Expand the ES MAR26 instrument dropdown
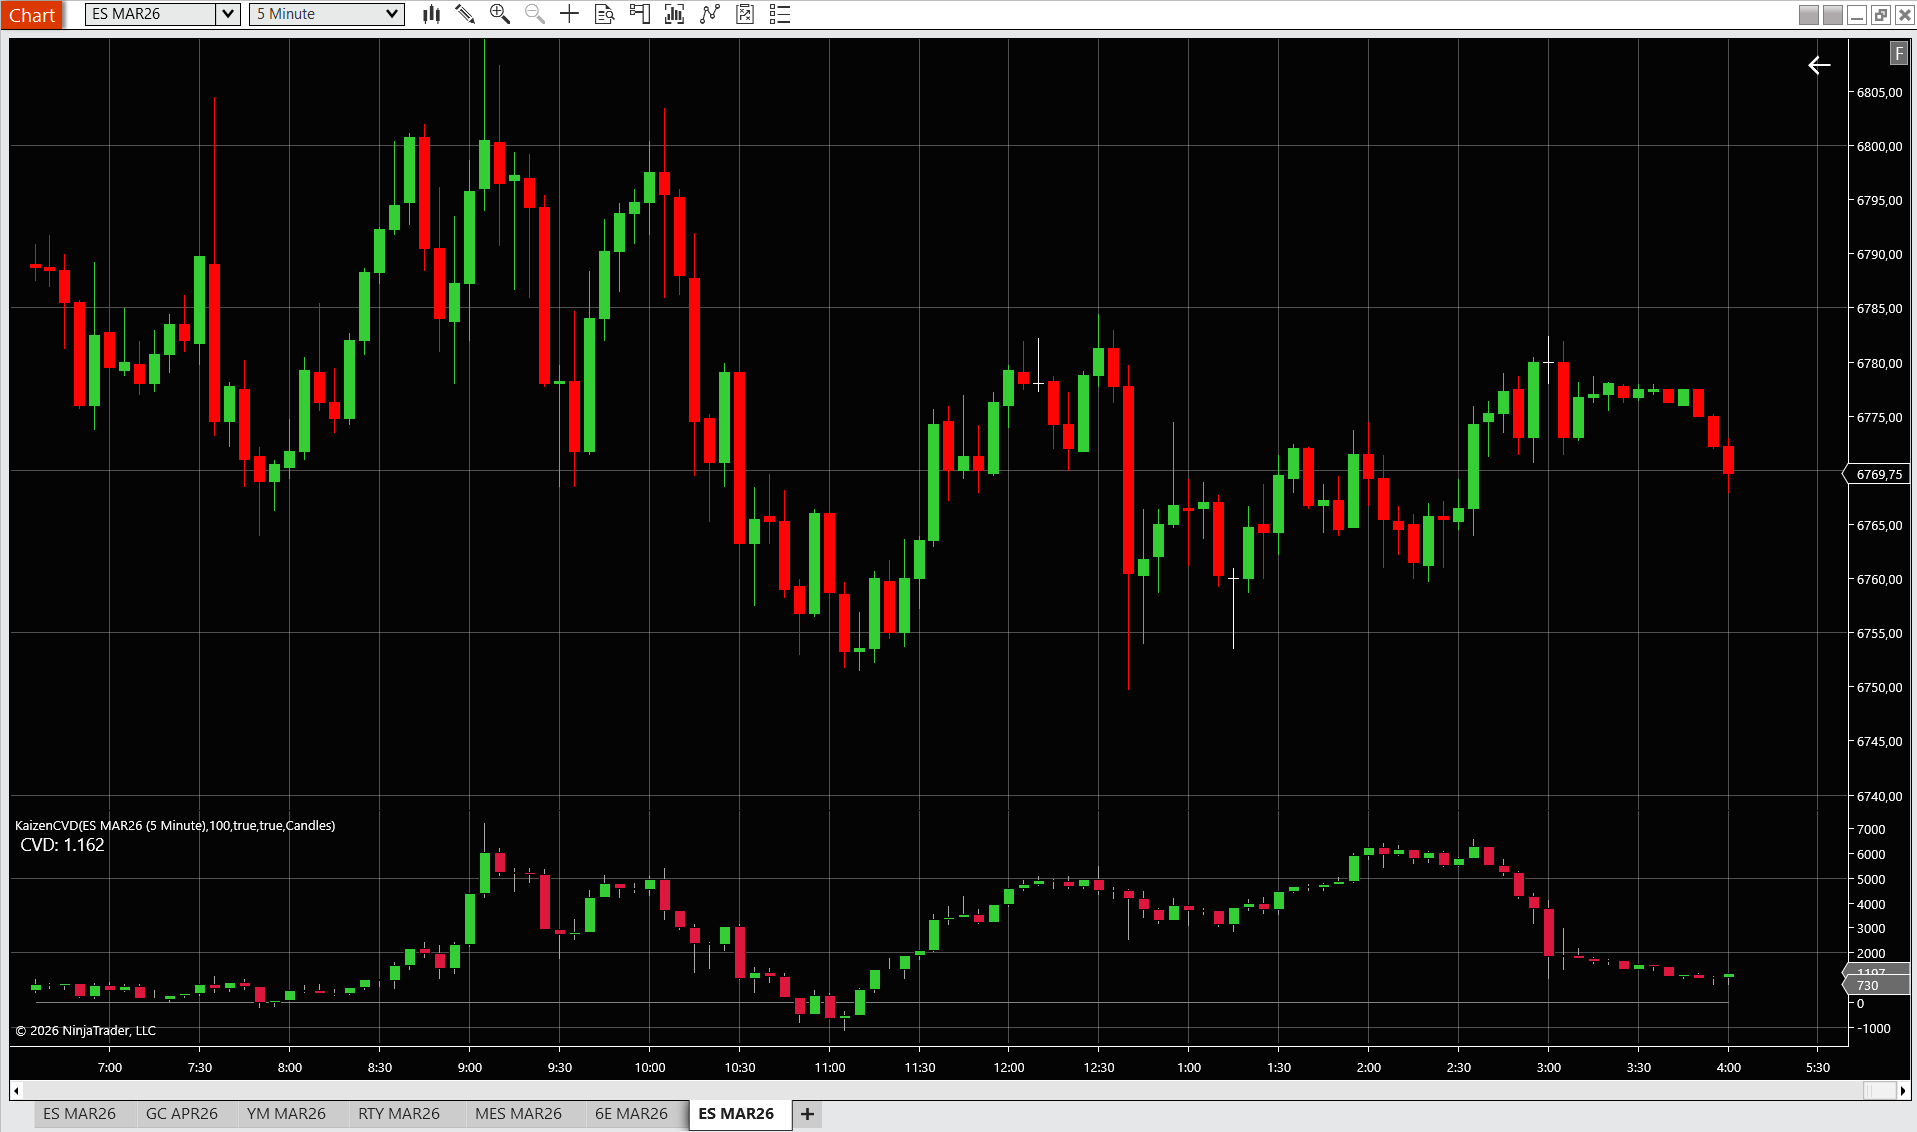The width and height of the screenshot is (1917, 1132). coord(228,14)
